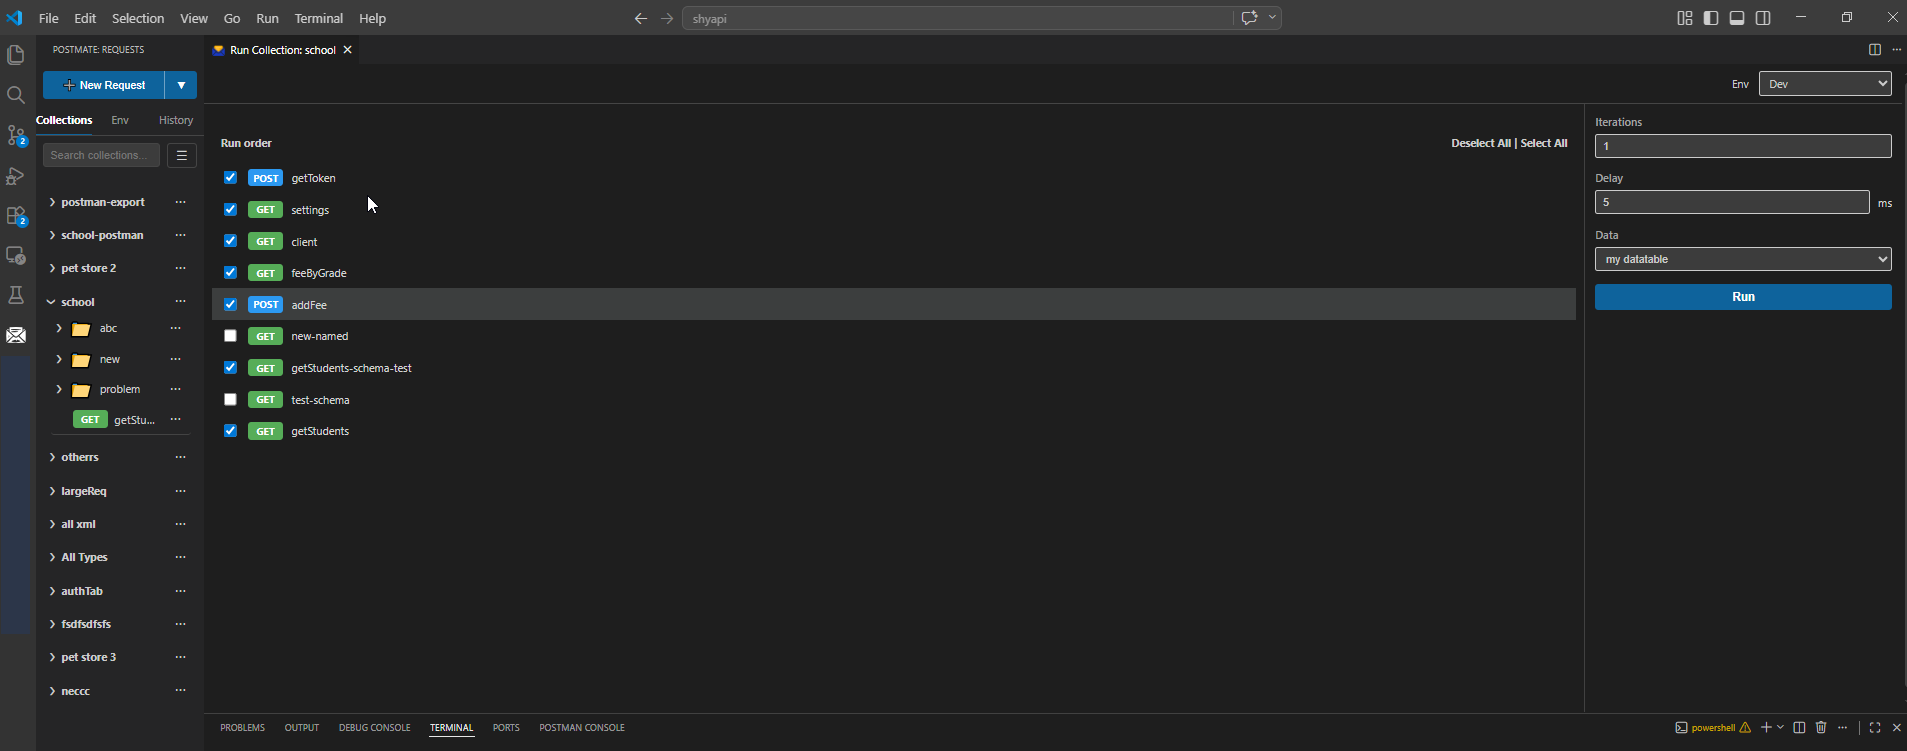This screenshot has height=751, width=1907.
Task: Open the Postmate envelope icon
Action: 16,335
